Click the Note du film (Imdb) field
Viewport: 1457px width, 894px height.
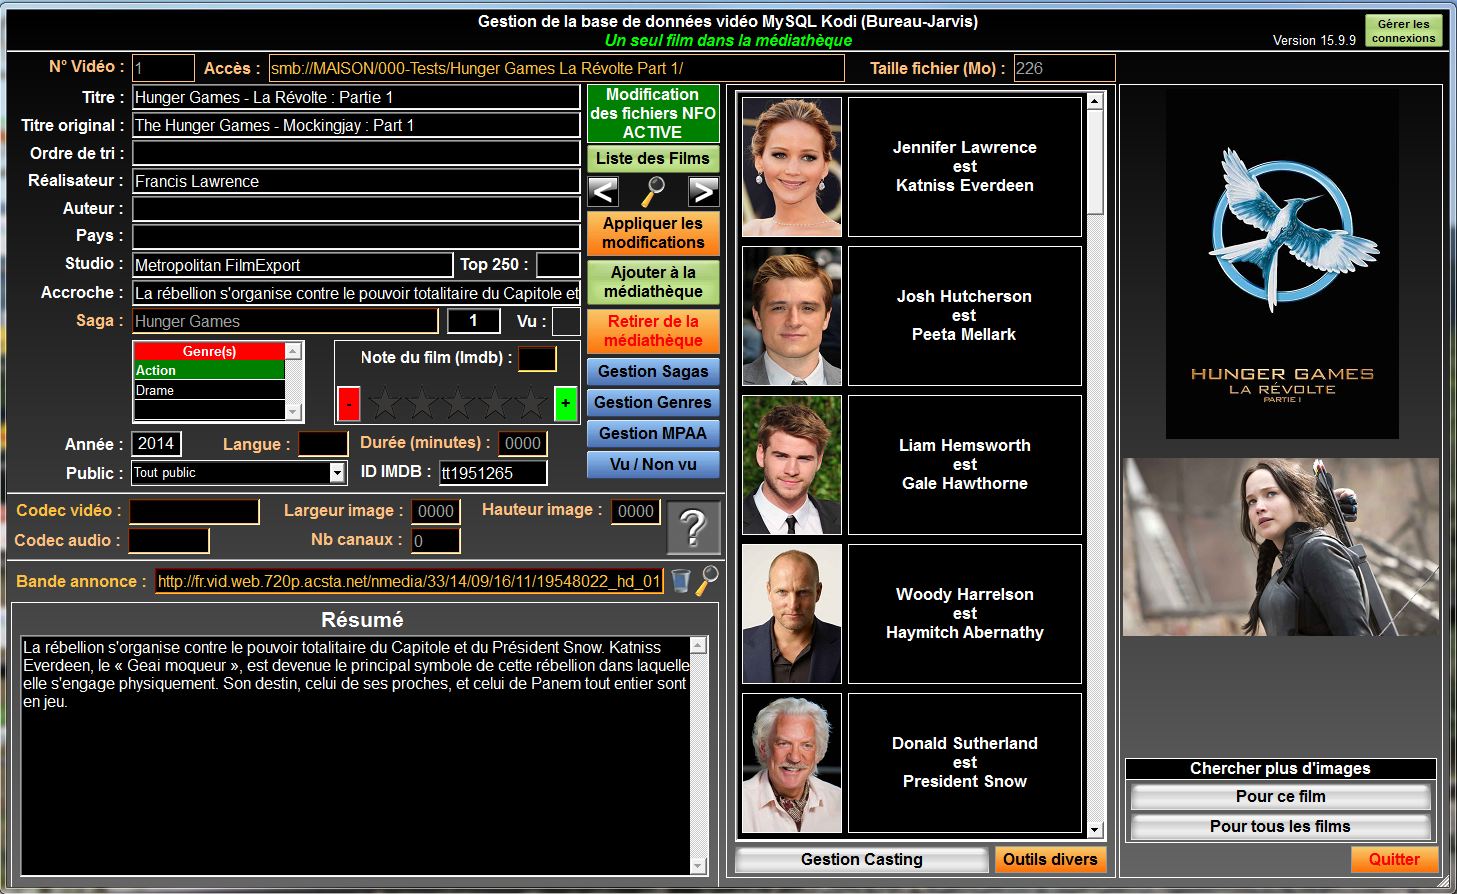(537, 358)
